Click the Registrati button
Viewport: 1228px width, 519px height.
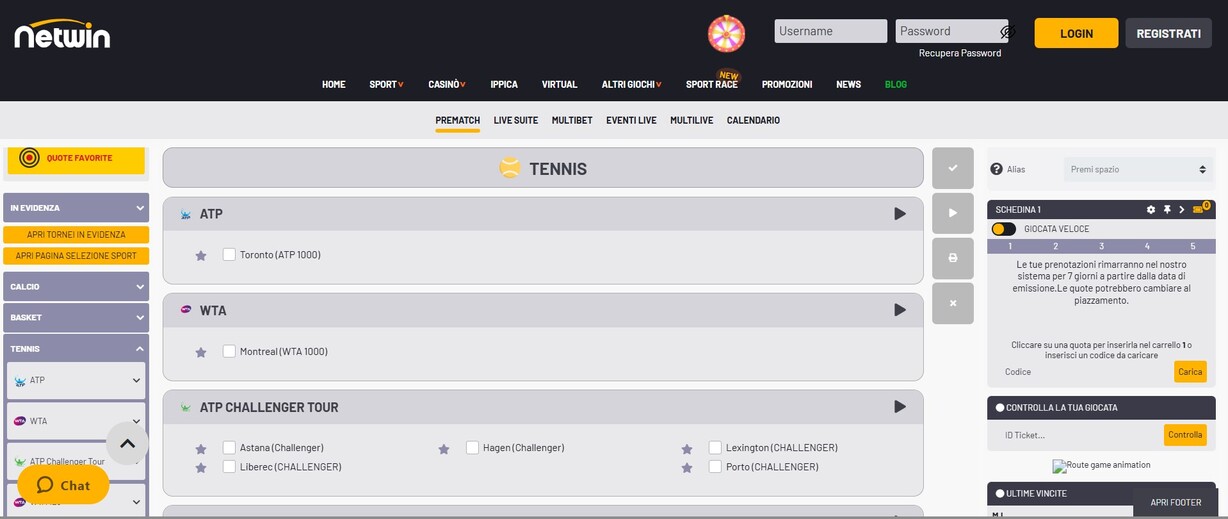point(1168,33)
